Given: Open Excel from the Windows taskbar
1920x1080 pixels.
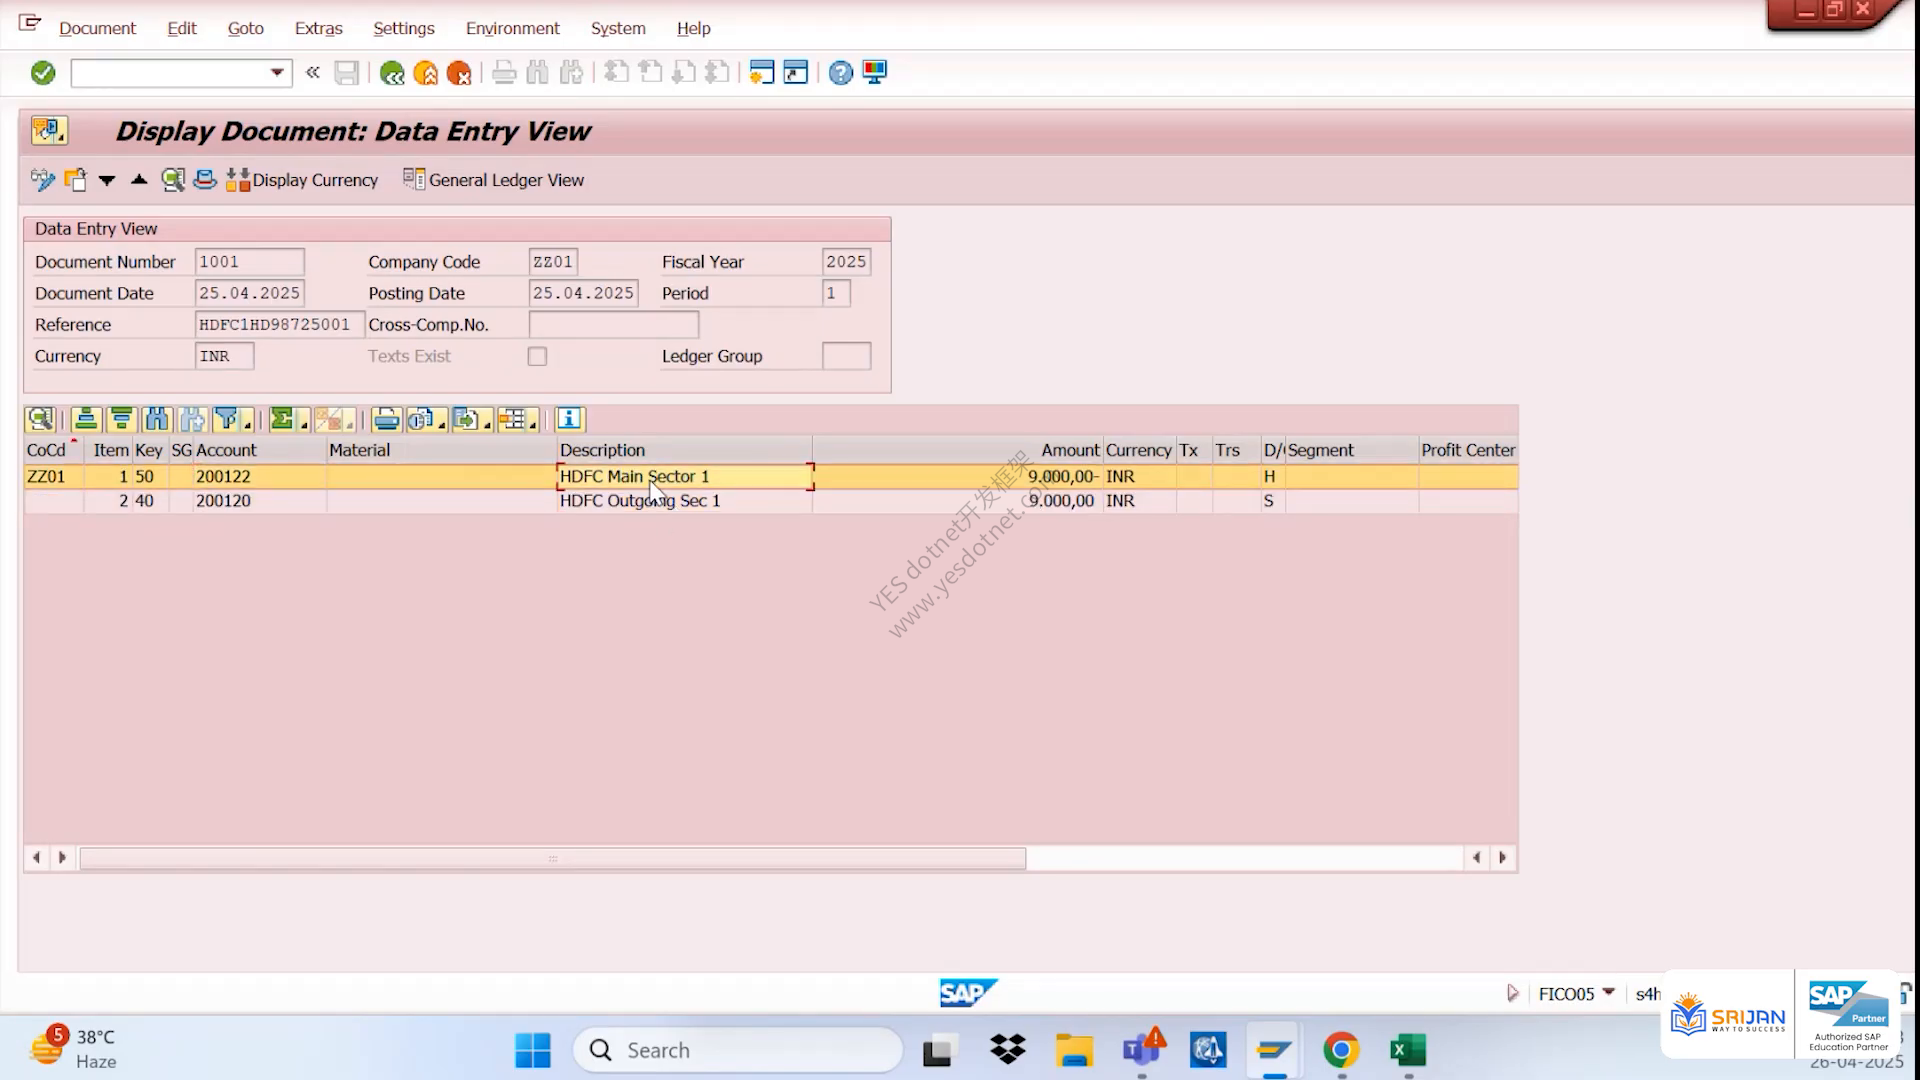Looking at the screenshot, I should click(x=1408, y=1050).
